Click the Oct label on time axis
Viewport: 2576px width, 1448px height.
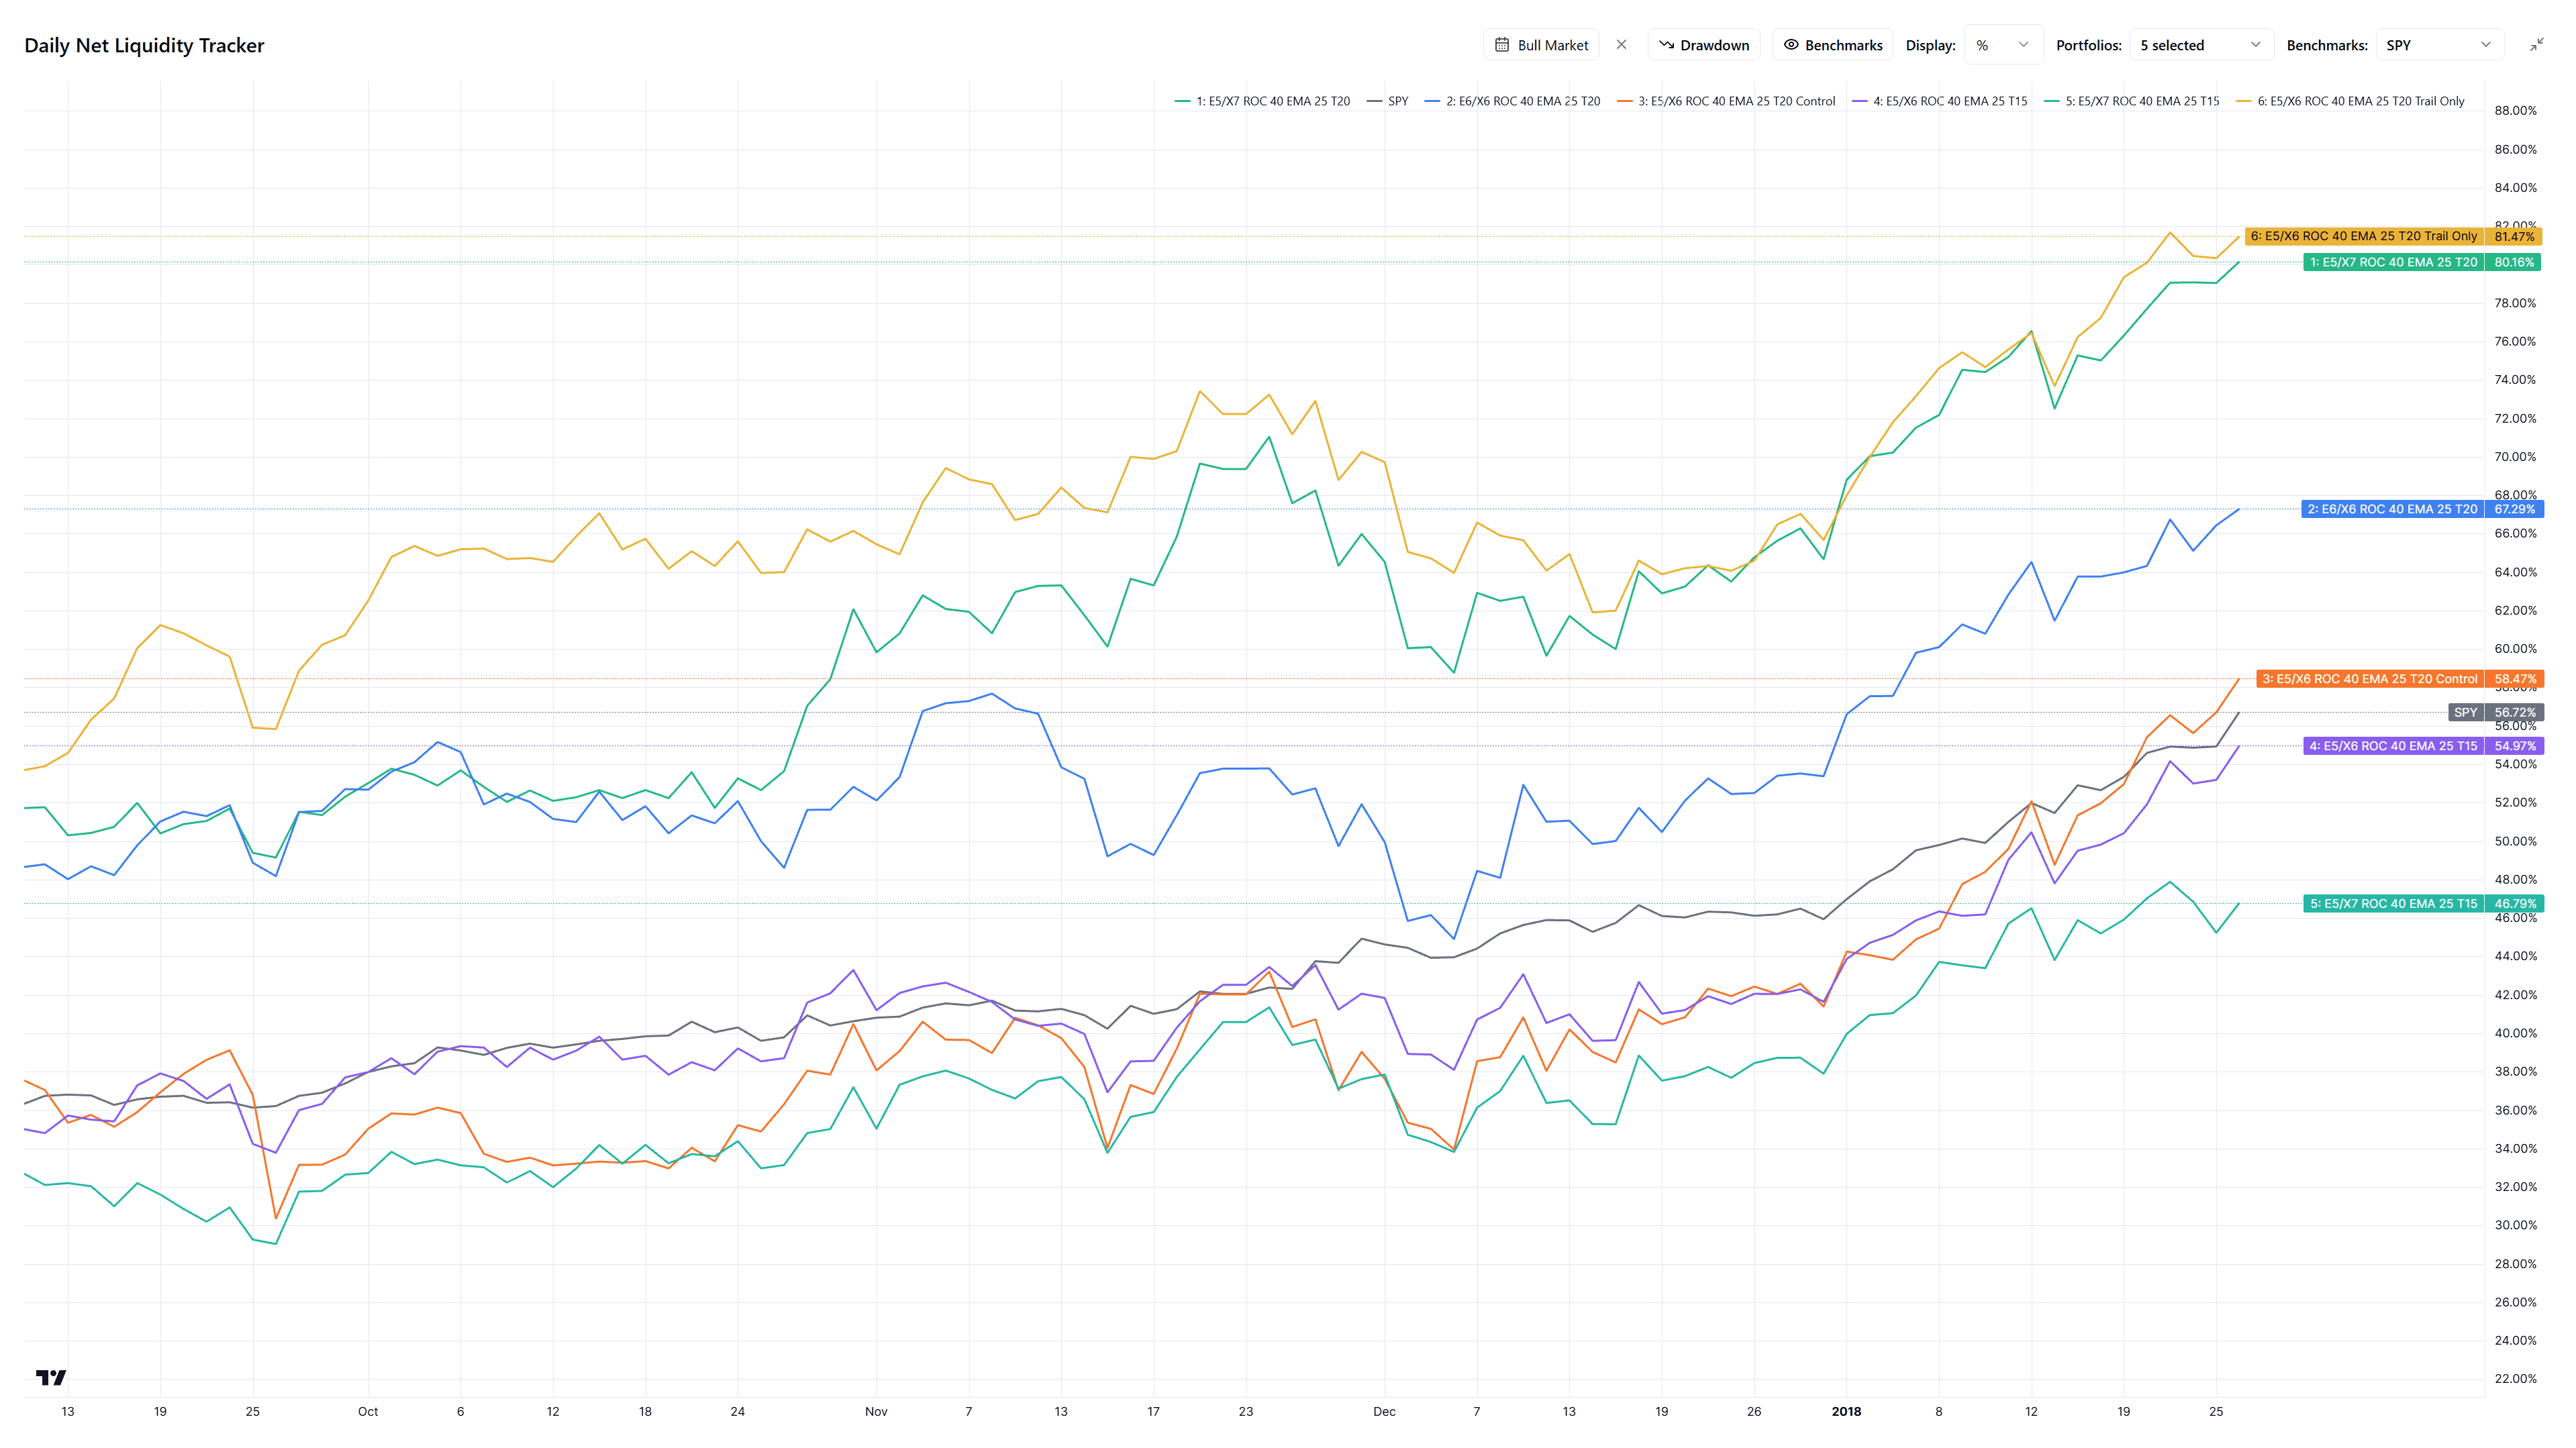tap(368, 1411)
